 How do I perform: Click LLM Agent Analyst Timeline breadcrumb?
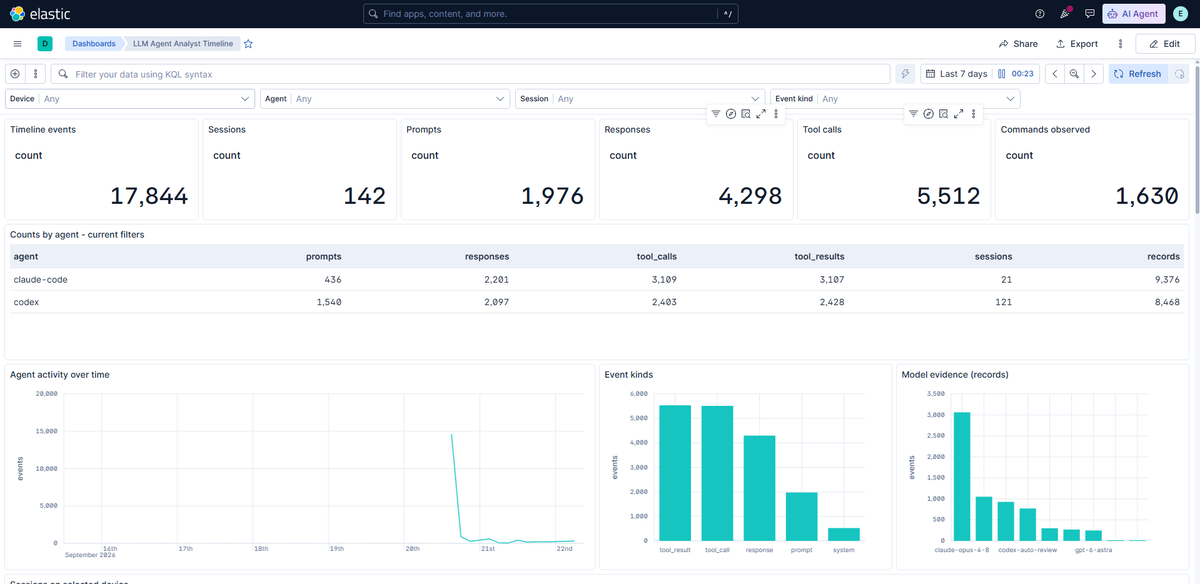tap(183, 44)
